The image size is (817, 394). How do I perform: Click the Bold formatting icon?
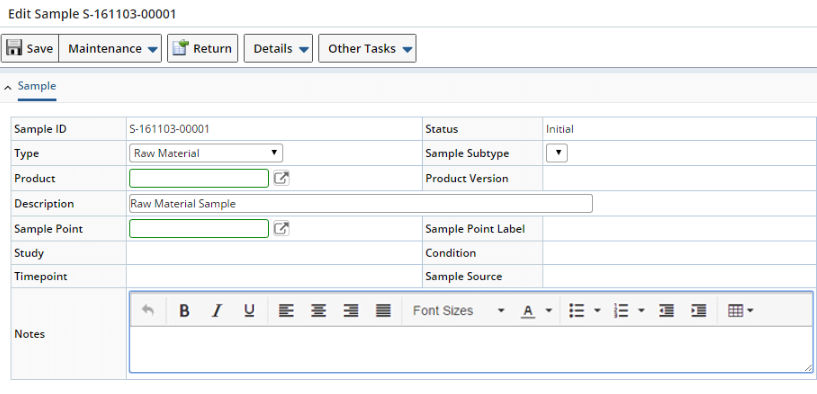coord(184,311)
